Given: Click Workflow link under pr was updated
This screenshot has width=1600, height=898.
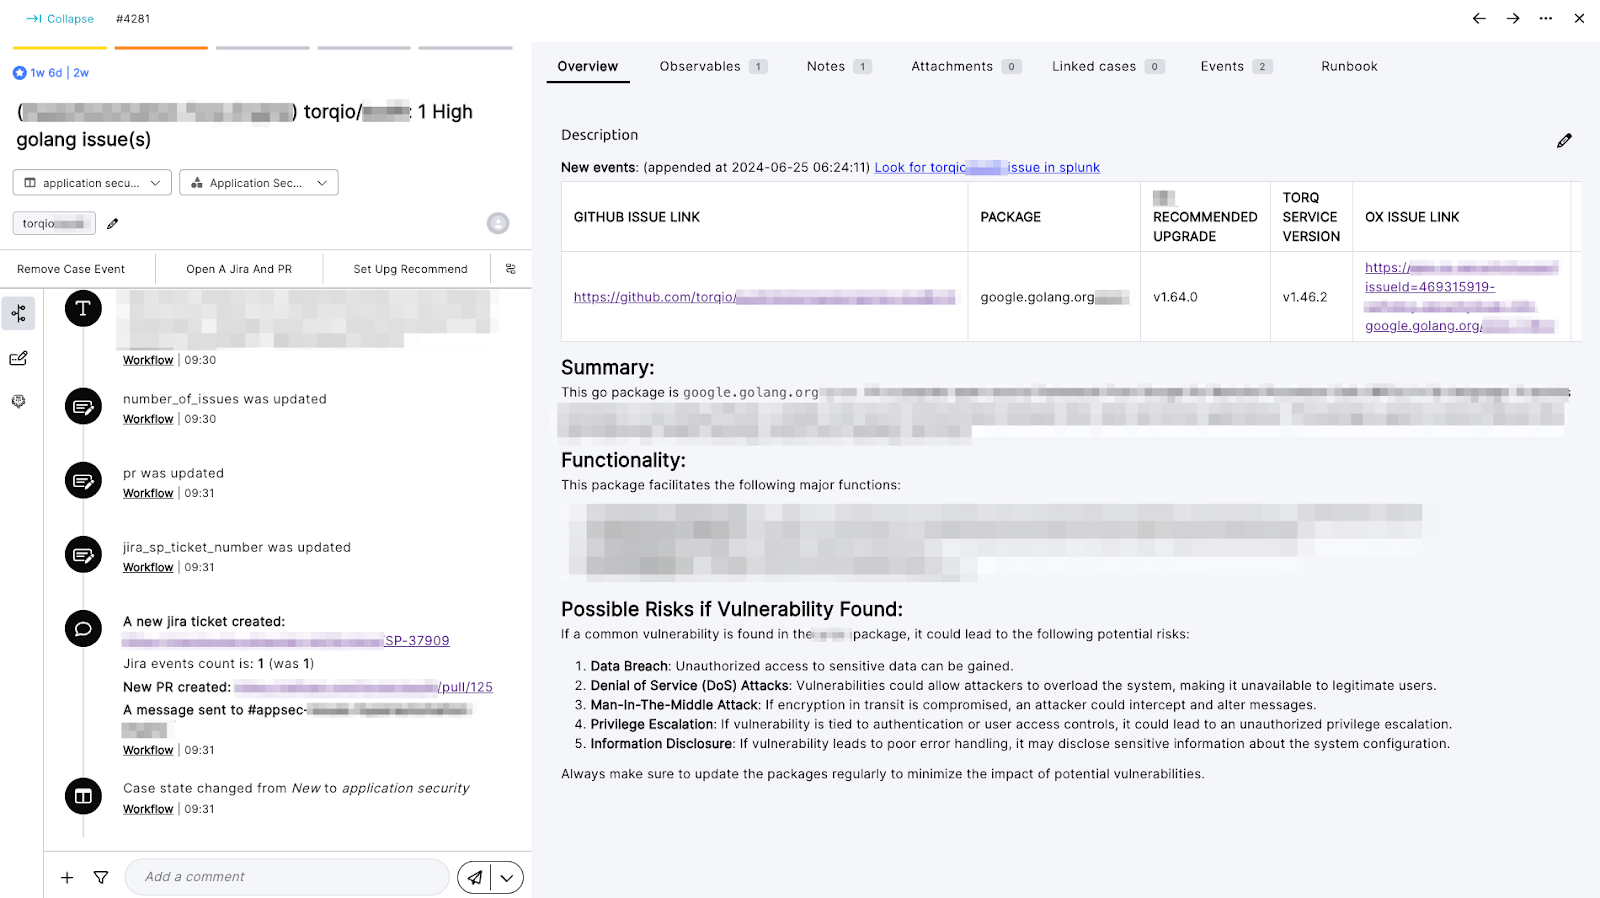Looking at the screenshot, I should pos(148,494).
